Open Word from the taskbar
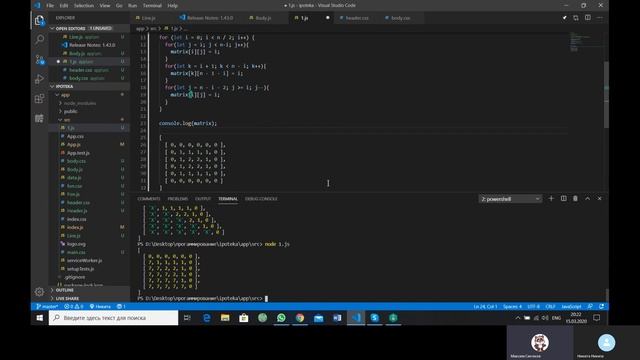Image resolution: width=640 pixels, height=360 pixels. 337,318
